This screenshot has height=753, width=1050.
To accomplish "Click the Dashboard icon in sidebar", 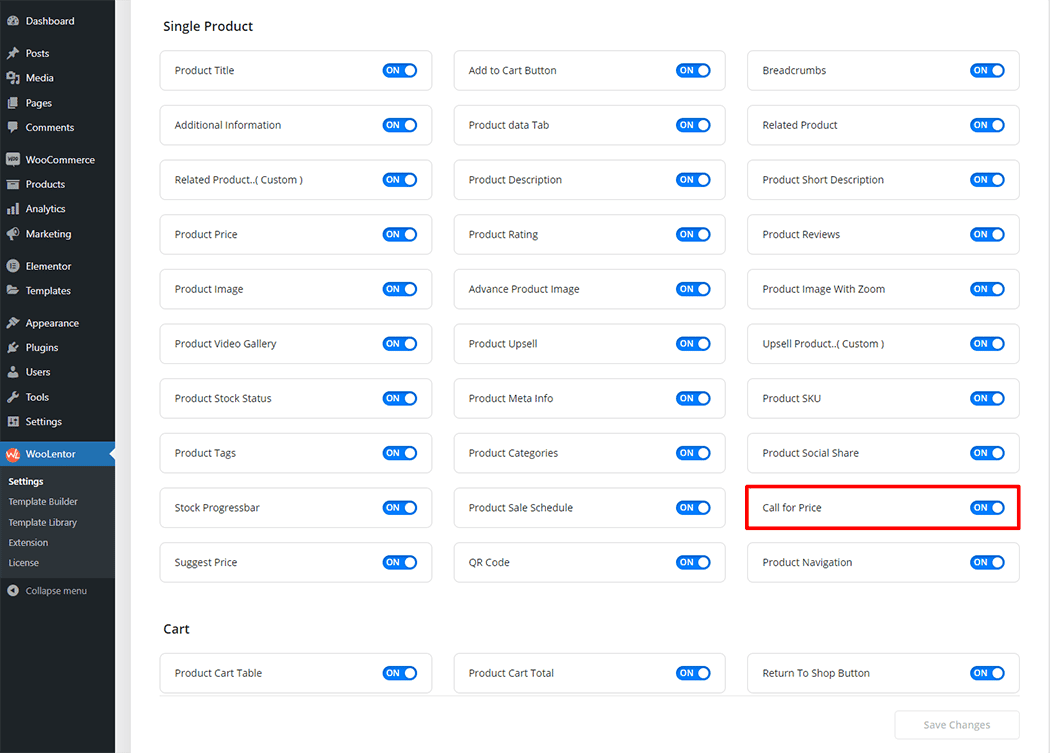I will (x=12, y=21).
